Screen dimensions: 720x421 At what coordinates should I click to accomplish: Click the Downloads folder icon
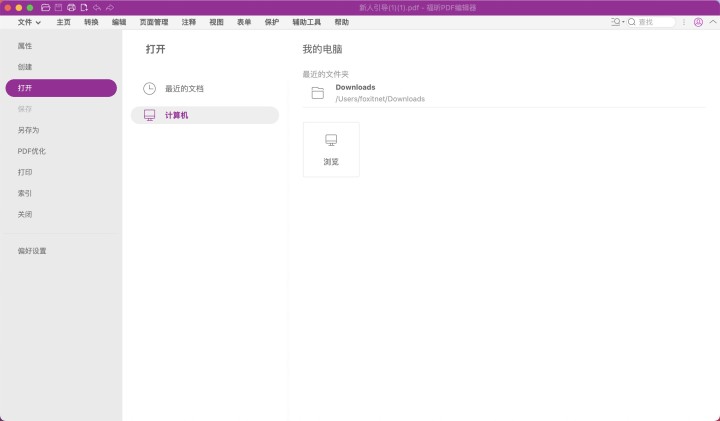tap(318, 93)
